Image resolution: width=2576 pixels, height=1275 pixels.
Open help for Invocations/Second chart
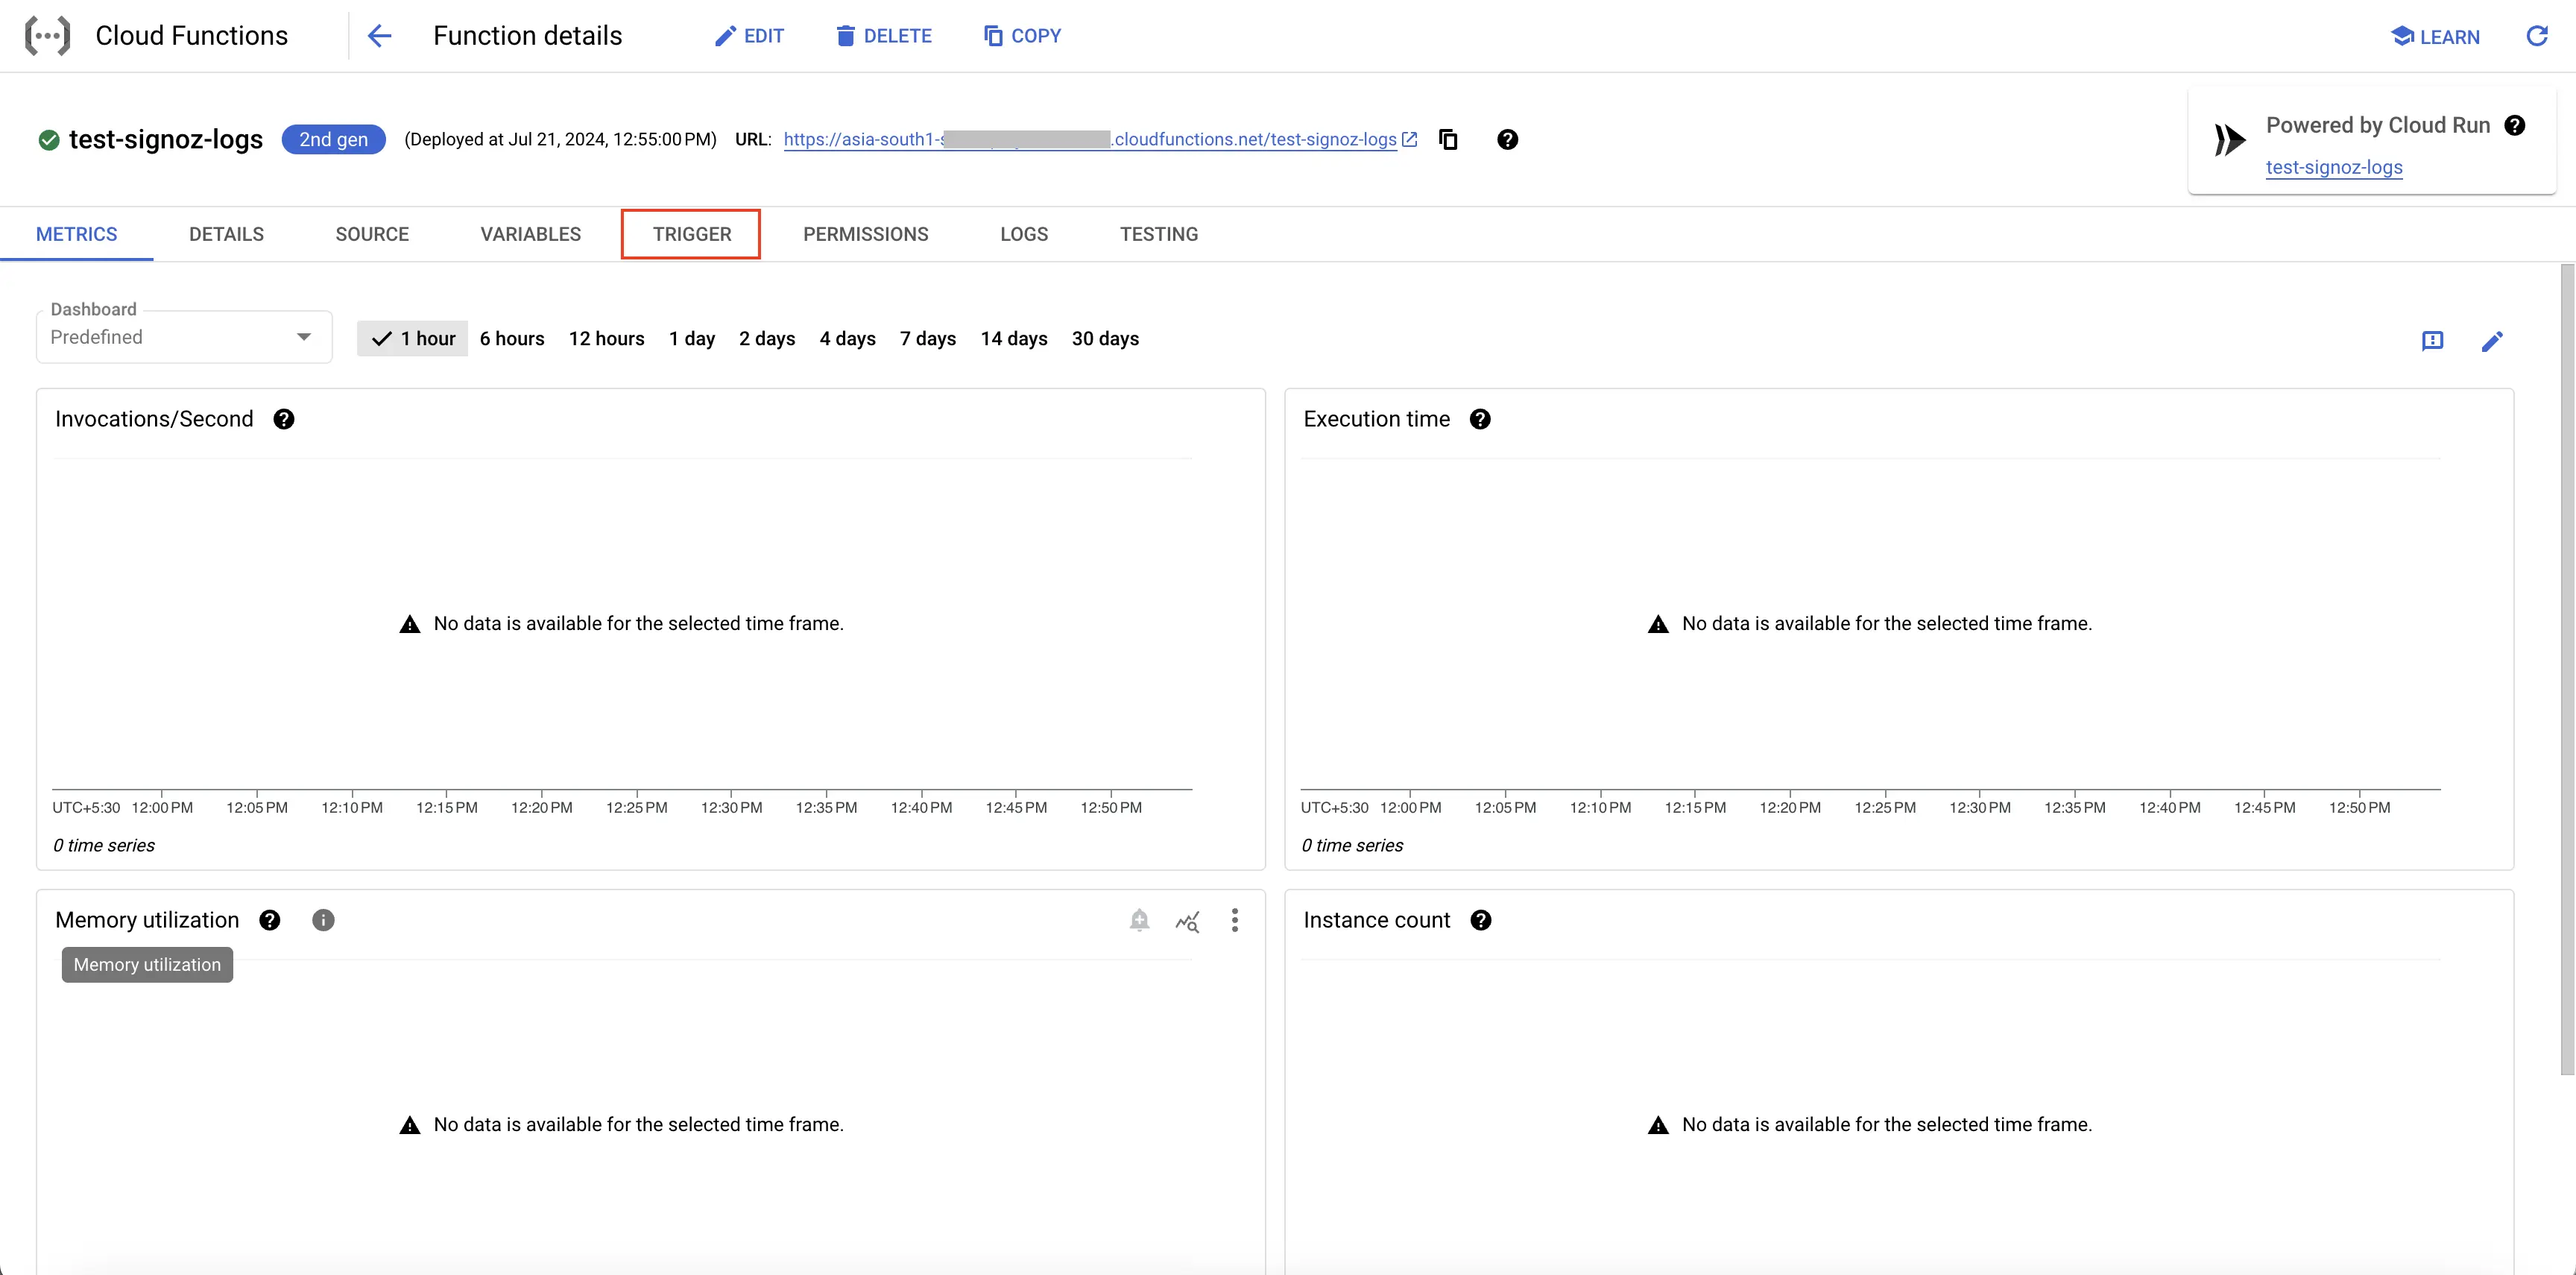point(284,419)
